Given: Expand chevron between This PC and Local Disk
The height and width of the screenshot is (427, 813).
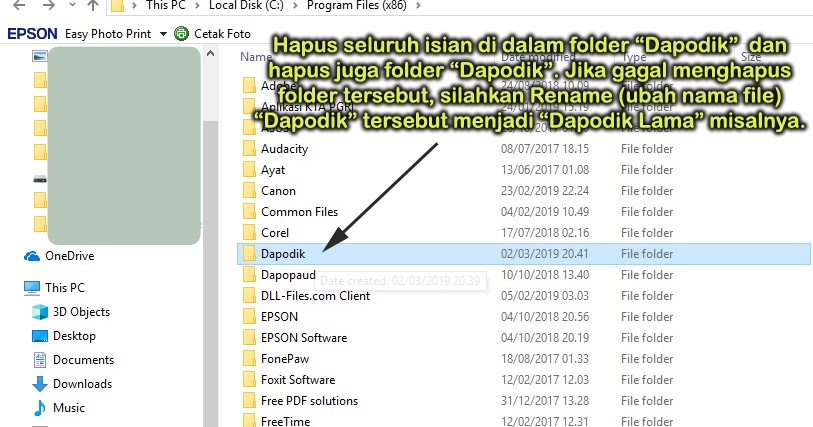Looking at the screenshot, I should click(x=197, y=6).
